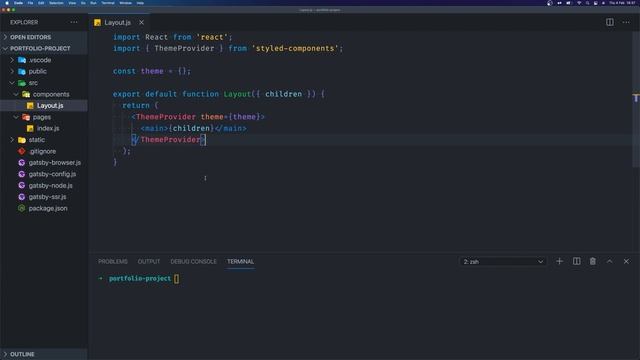Image resolution: width=640 pixels, height=360 pixels.
Task: Click the overview ruler marker in scrollbar
Action: pyautogui.click(x=636, y=98)
